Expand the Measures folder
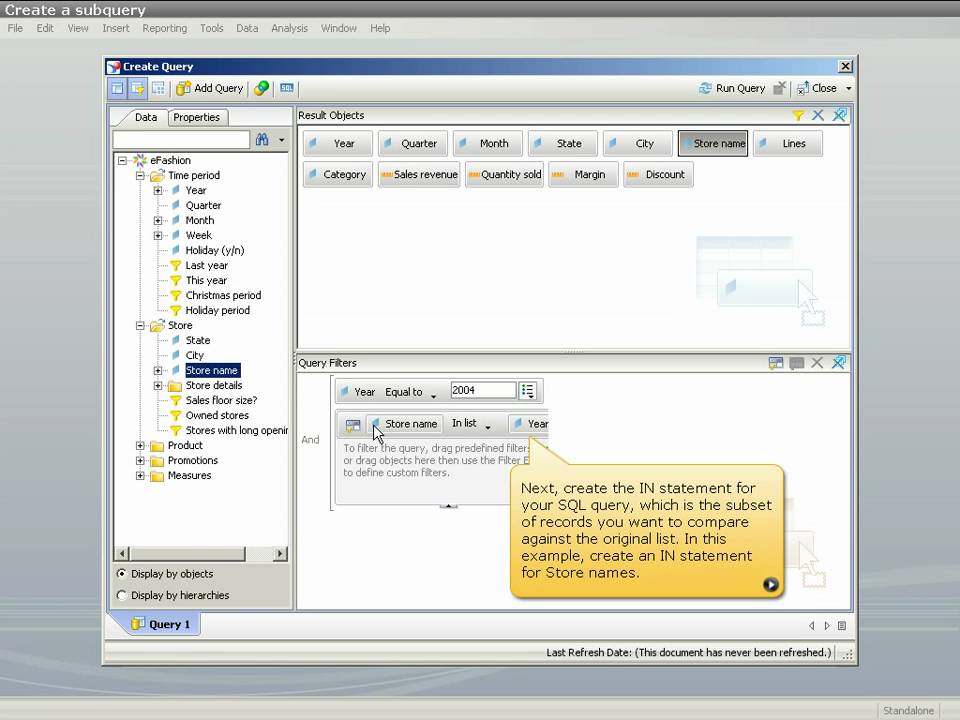The height and width of the screenshot is (720, 960). [x=140, y=475]
